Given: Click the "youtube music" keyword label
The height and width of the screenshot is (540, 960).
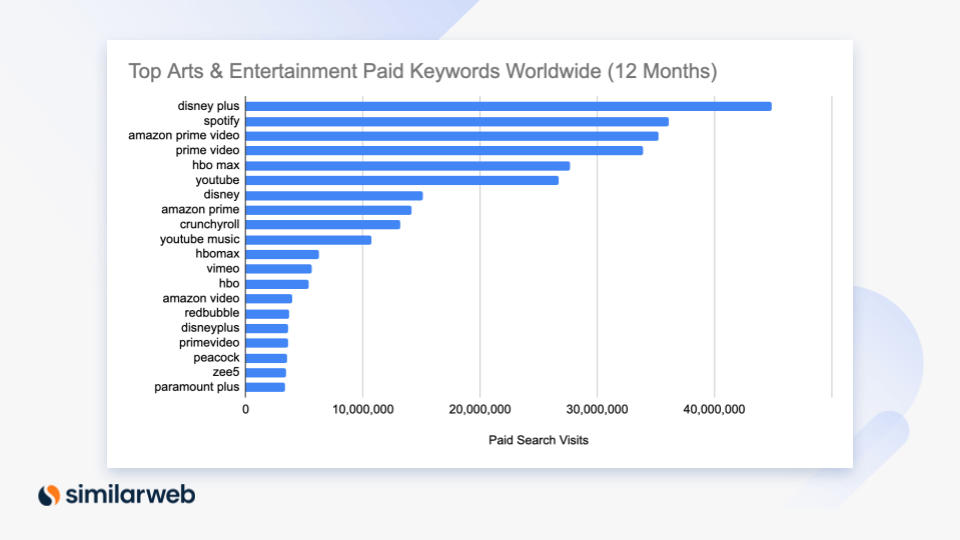Looking at the screenshot, I should tap(200, 239).
